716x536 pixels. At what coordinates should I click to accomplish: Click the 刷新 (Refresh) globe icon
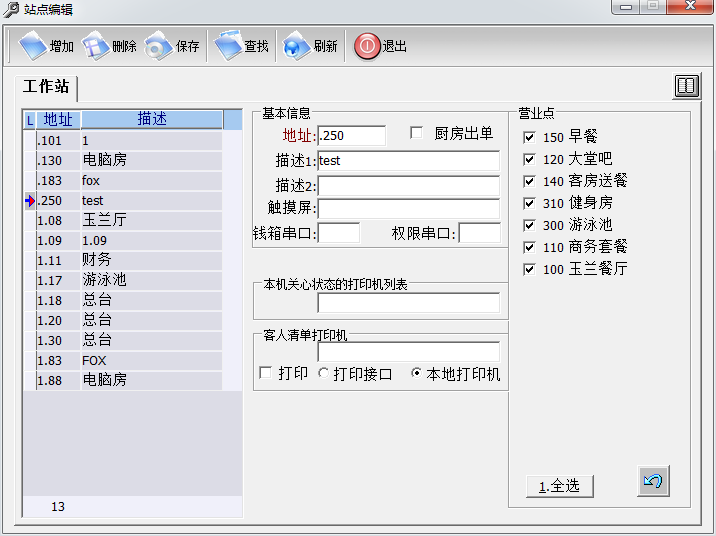pyautogui.click(x=297, y=46)
